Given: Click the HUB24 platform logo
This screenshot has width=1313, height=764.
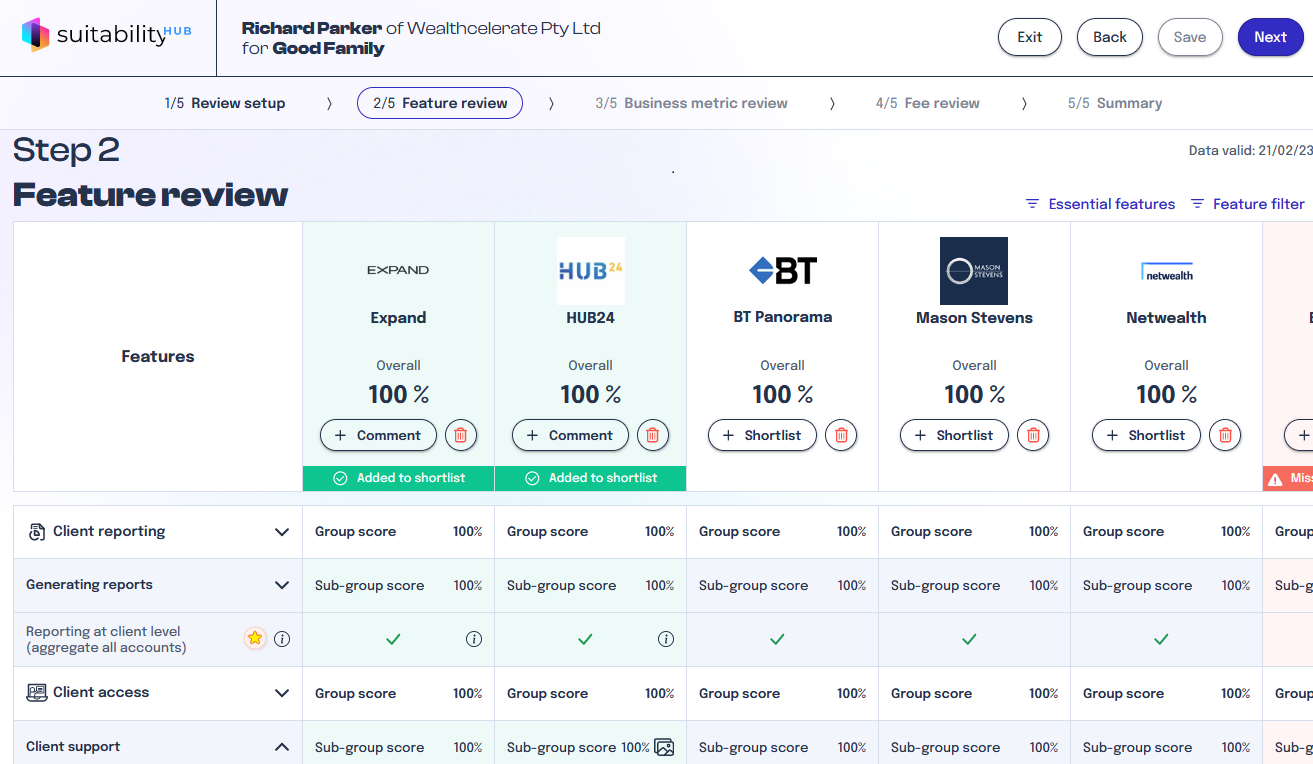Looking at the screenshot, I should (x=591, y=271).
